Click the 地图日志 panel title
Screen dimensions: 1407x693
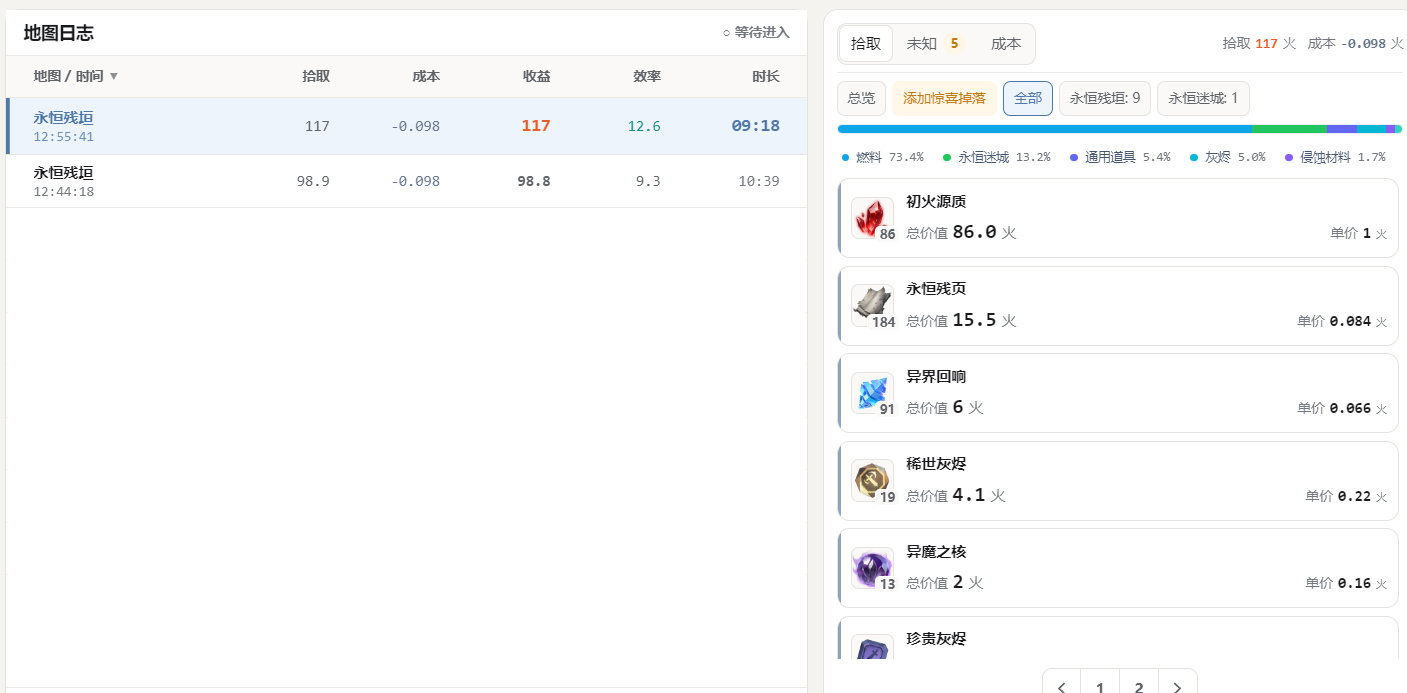[58, 33]
